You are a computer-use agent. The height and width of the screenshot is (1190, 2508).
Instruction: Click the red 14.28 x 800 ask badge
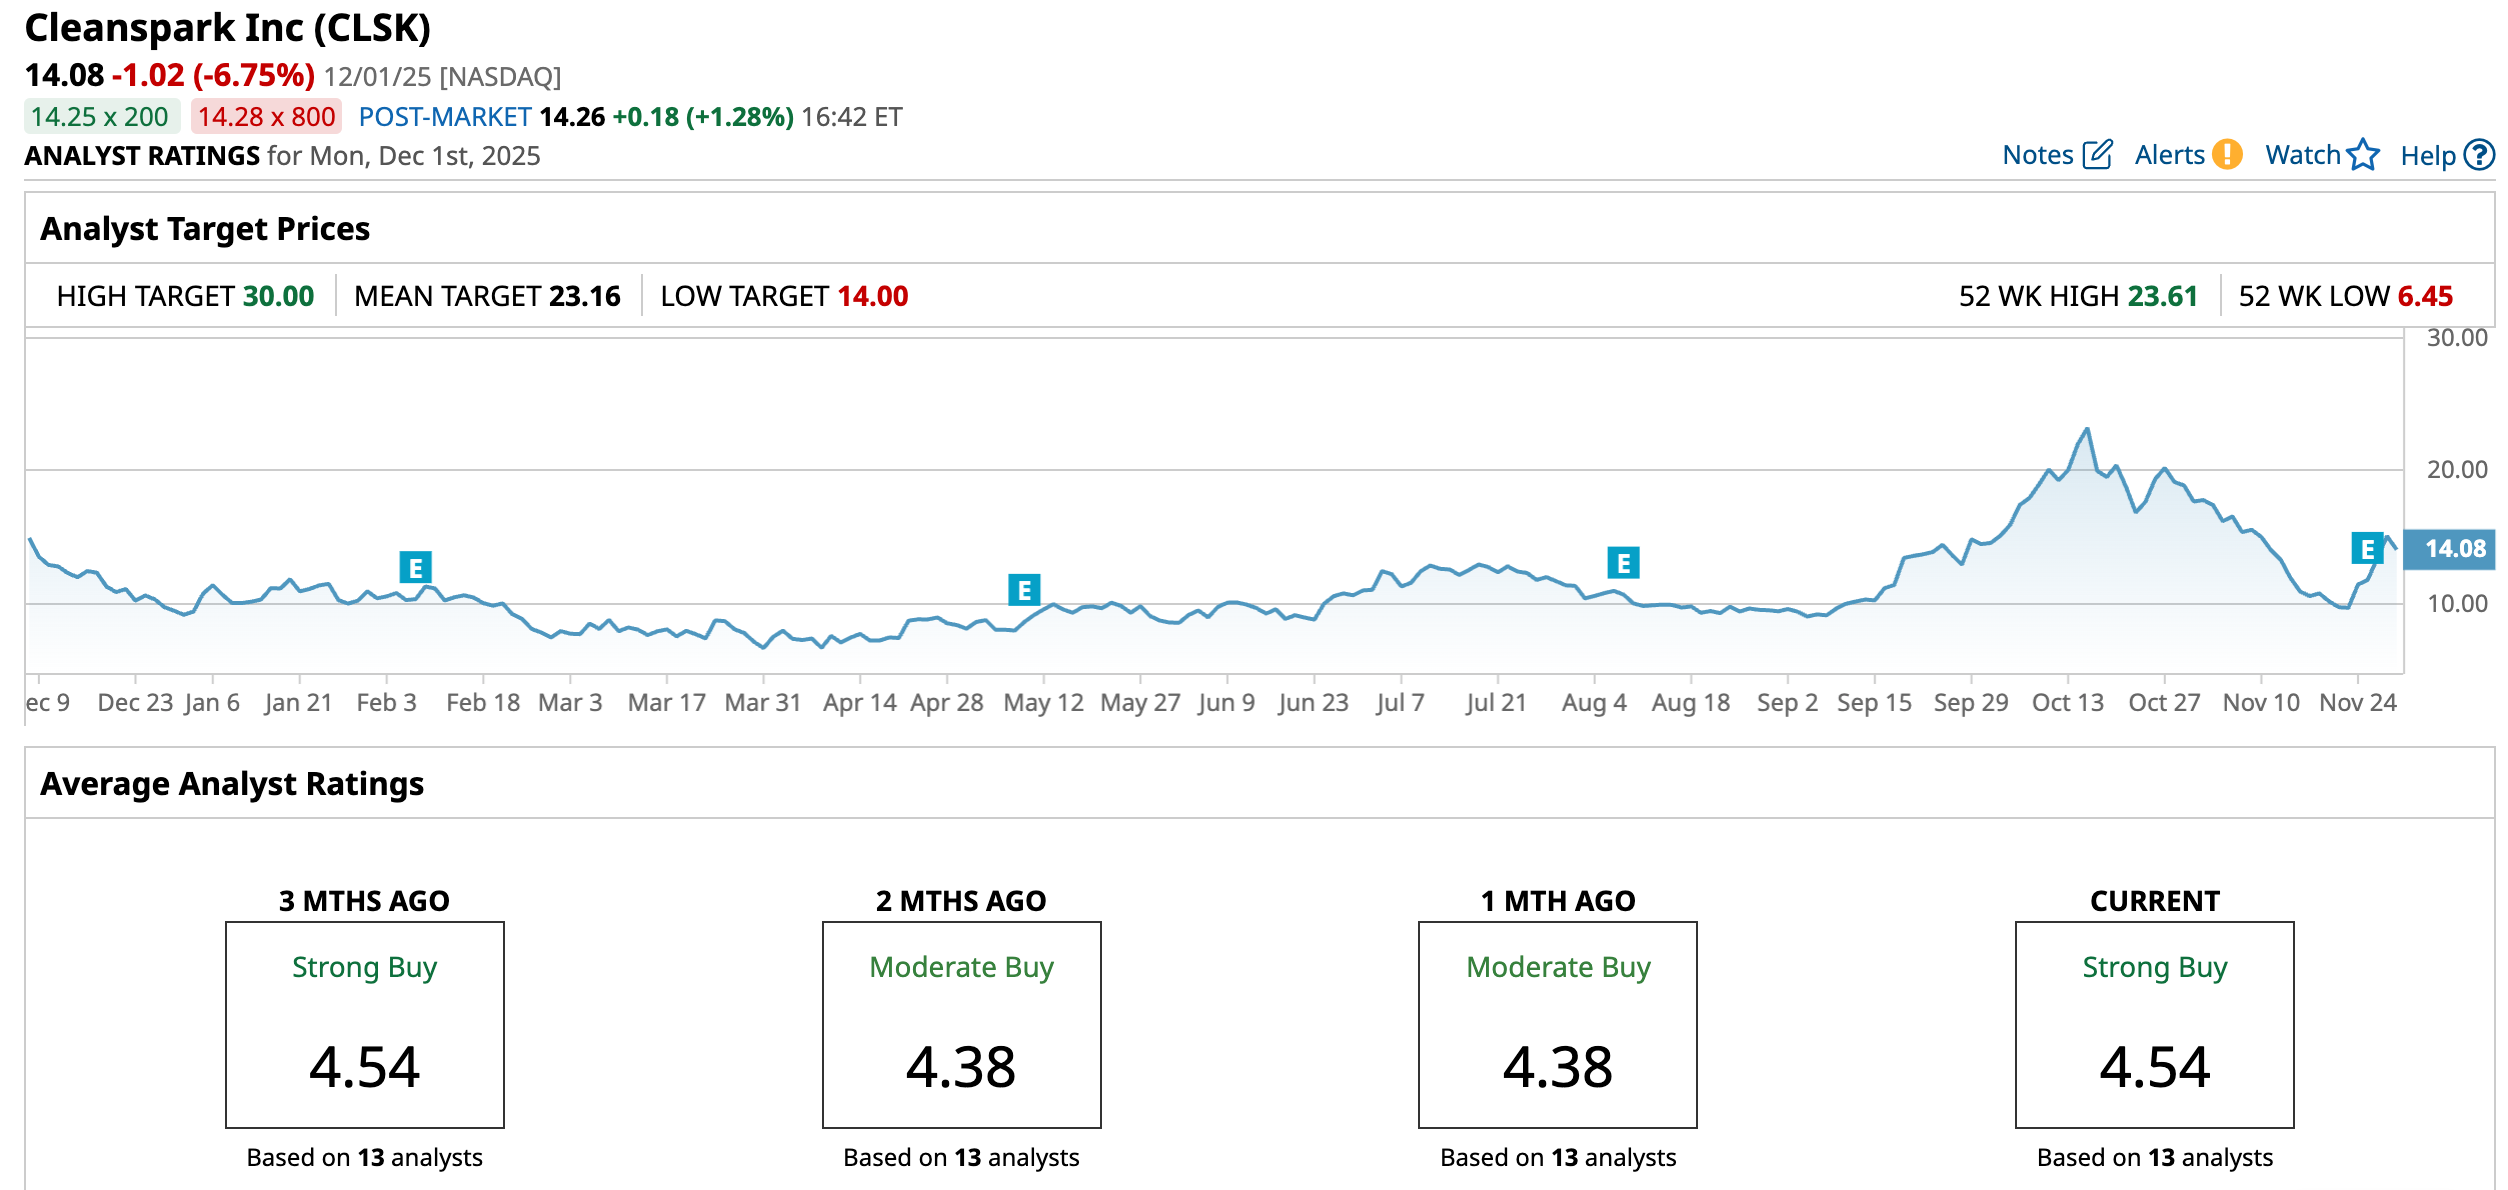266,117
